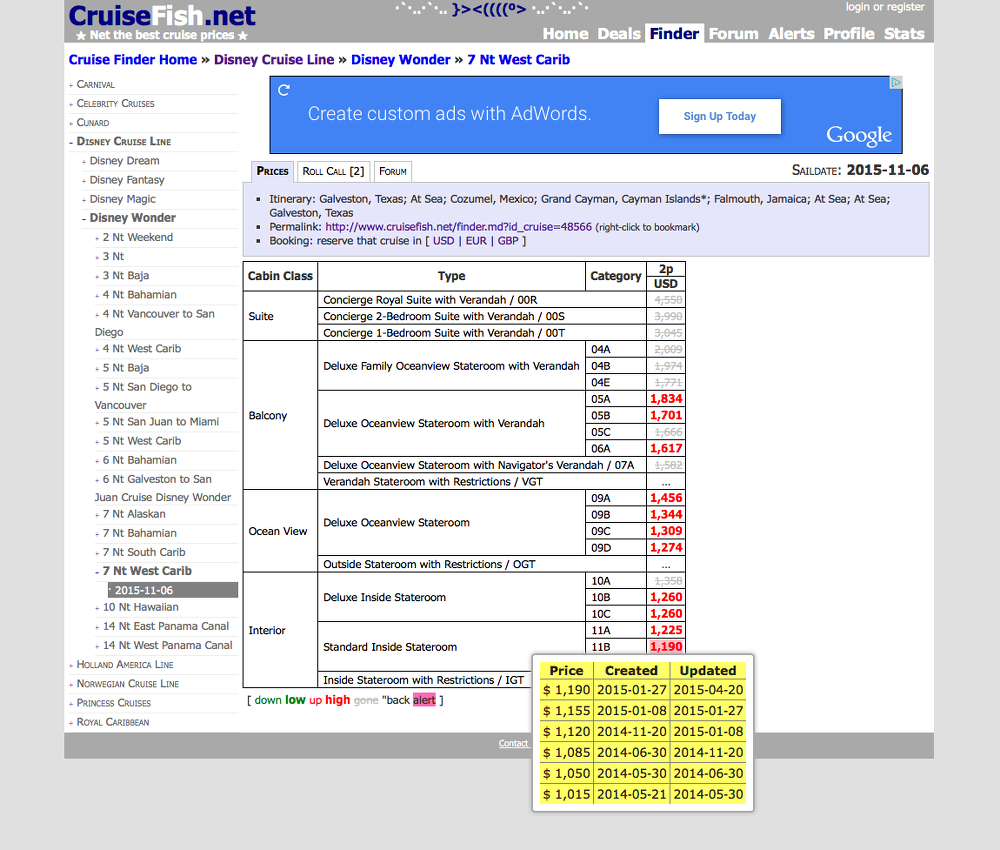The image size is (1000, 850).
Task: Click the 1,701 price for category 05B
Action: tap(666, 416)
